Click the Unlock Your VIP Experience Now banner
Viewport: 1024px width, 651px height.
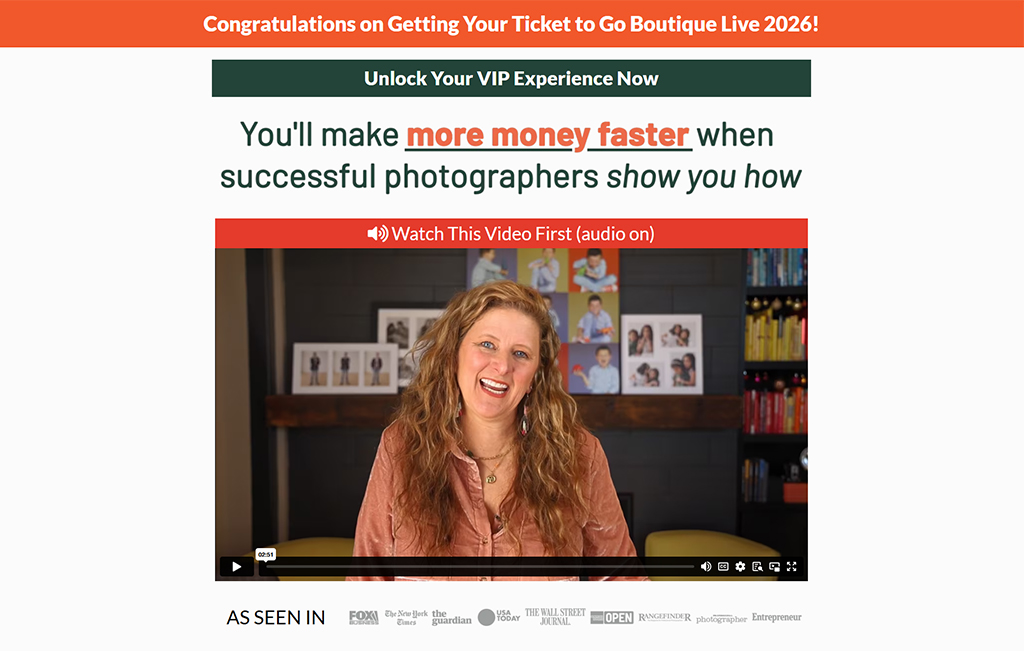coord(511,78)
